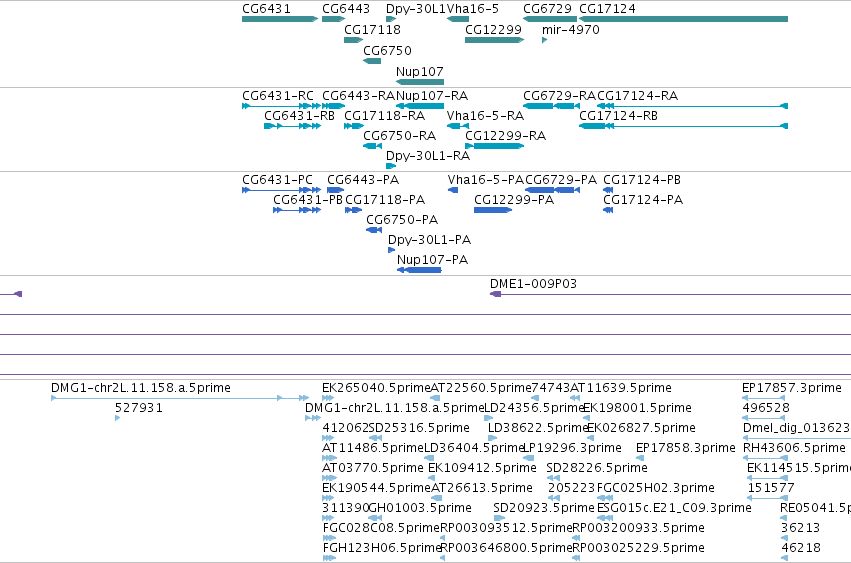
Task: Open the Nup107 gene label
Action: [420, 72]
